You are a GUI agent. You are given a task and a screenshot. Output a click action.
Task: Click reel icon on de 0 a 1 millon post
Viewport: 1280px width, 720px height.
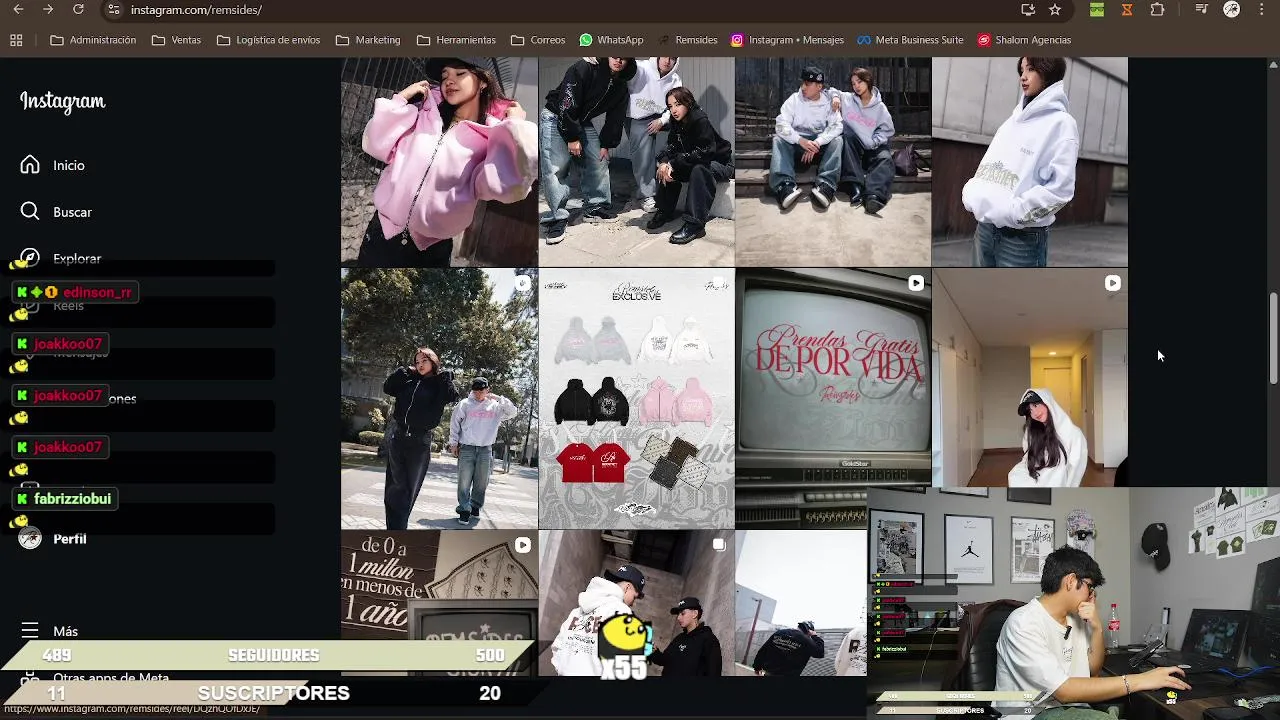[522, 545]
